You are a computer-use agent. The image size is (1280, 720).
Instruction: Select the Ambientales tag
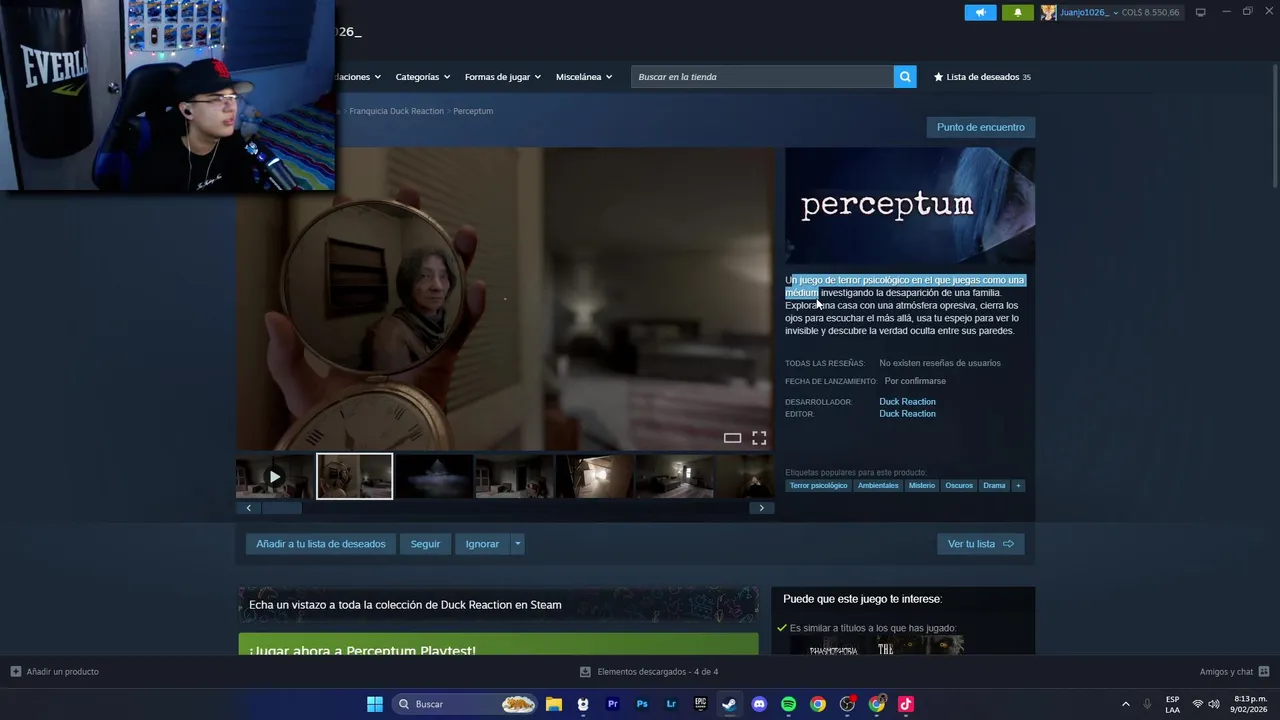(x=878, y=485)
